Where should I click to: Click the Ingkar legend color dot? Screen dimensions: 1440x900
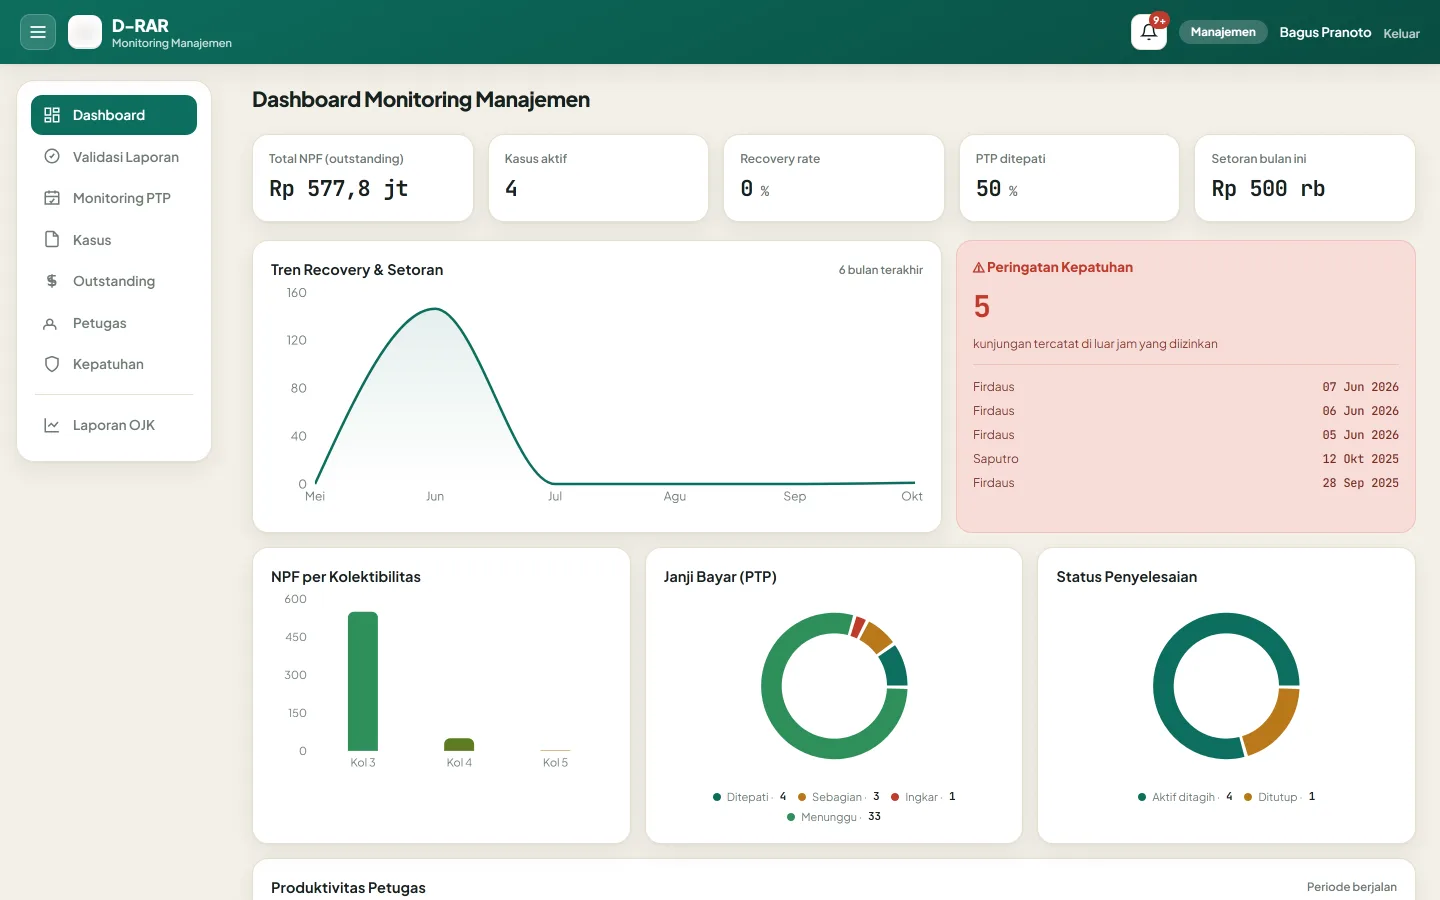[895, 797]
